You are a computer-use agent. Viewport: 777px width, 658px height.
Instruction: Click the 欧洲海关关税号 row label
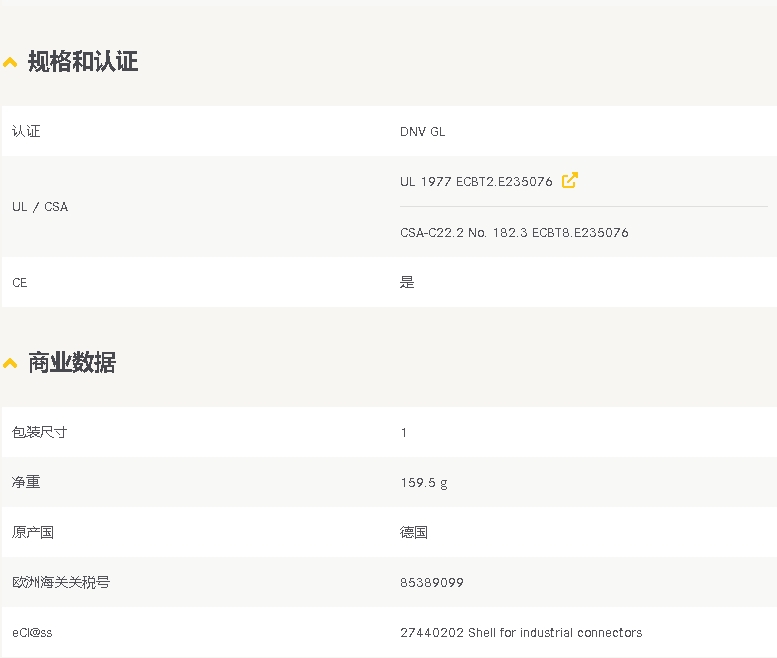click(x=61, y=582)
